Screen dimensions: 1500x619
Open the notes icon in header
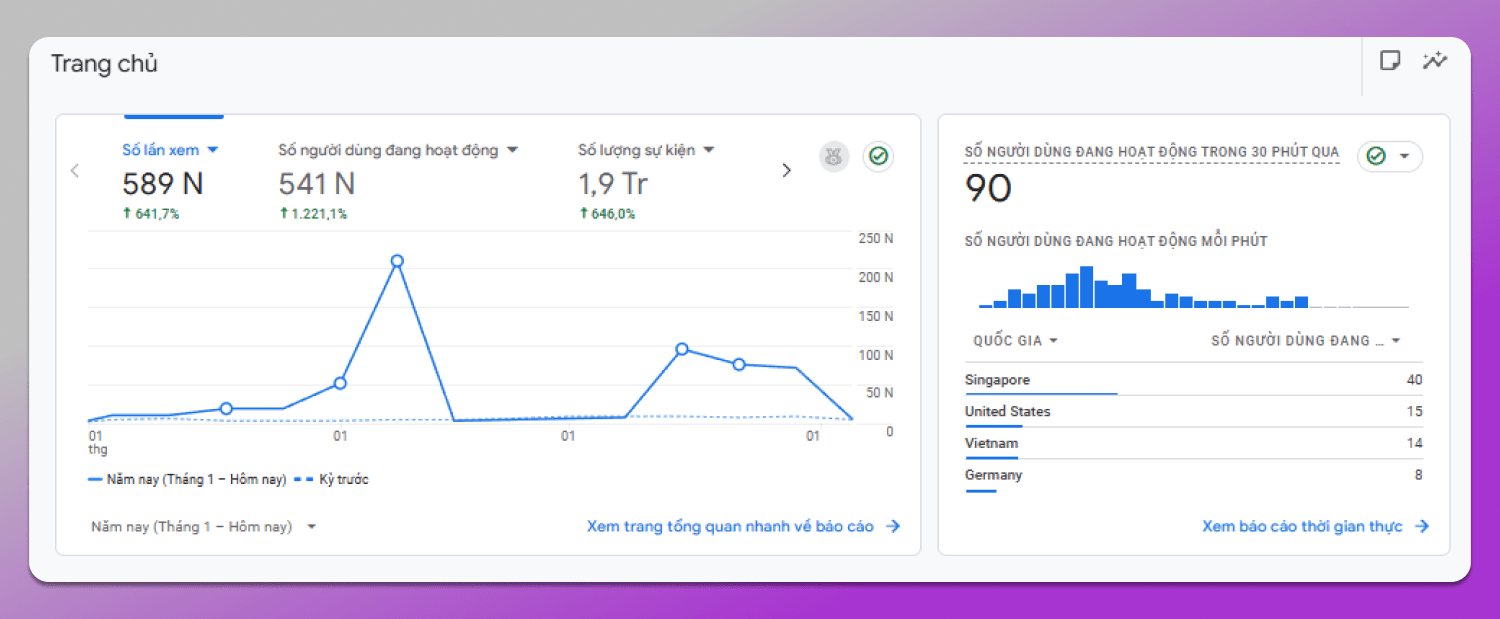point(1390,61)
